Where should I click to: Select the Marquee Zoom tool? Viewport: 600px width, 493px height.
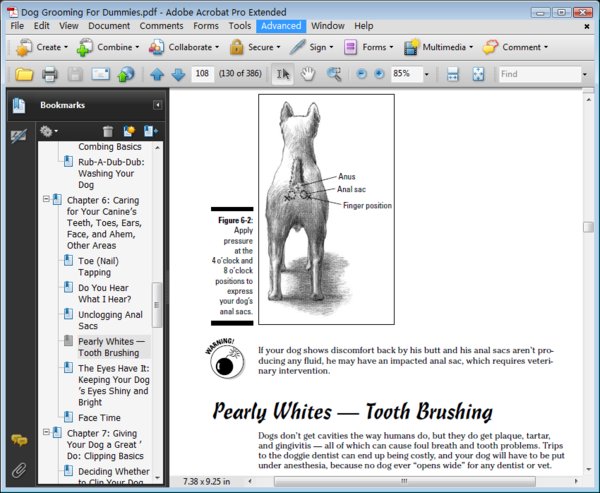pyautogui.click(x=334, y=74)
